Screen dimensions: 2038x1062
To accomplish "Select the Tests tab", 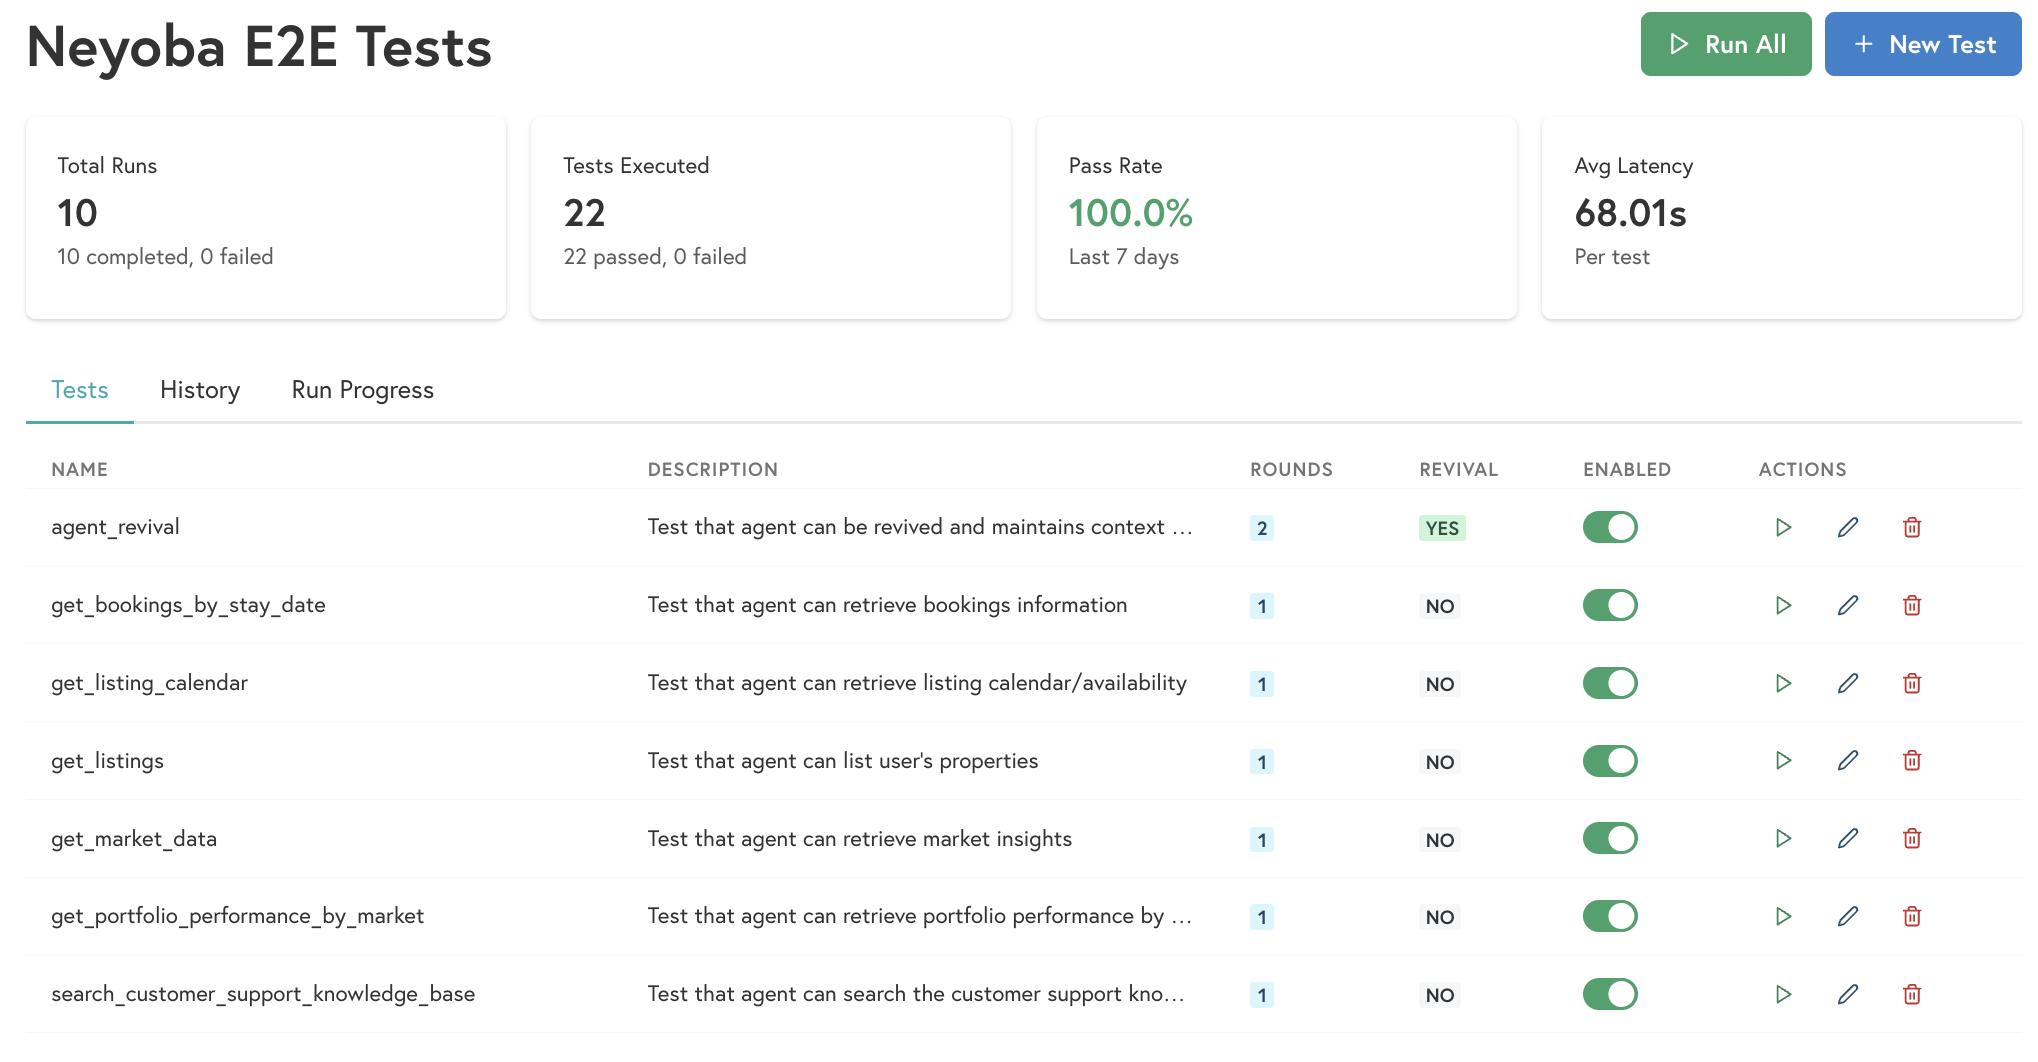I will 79,390.
